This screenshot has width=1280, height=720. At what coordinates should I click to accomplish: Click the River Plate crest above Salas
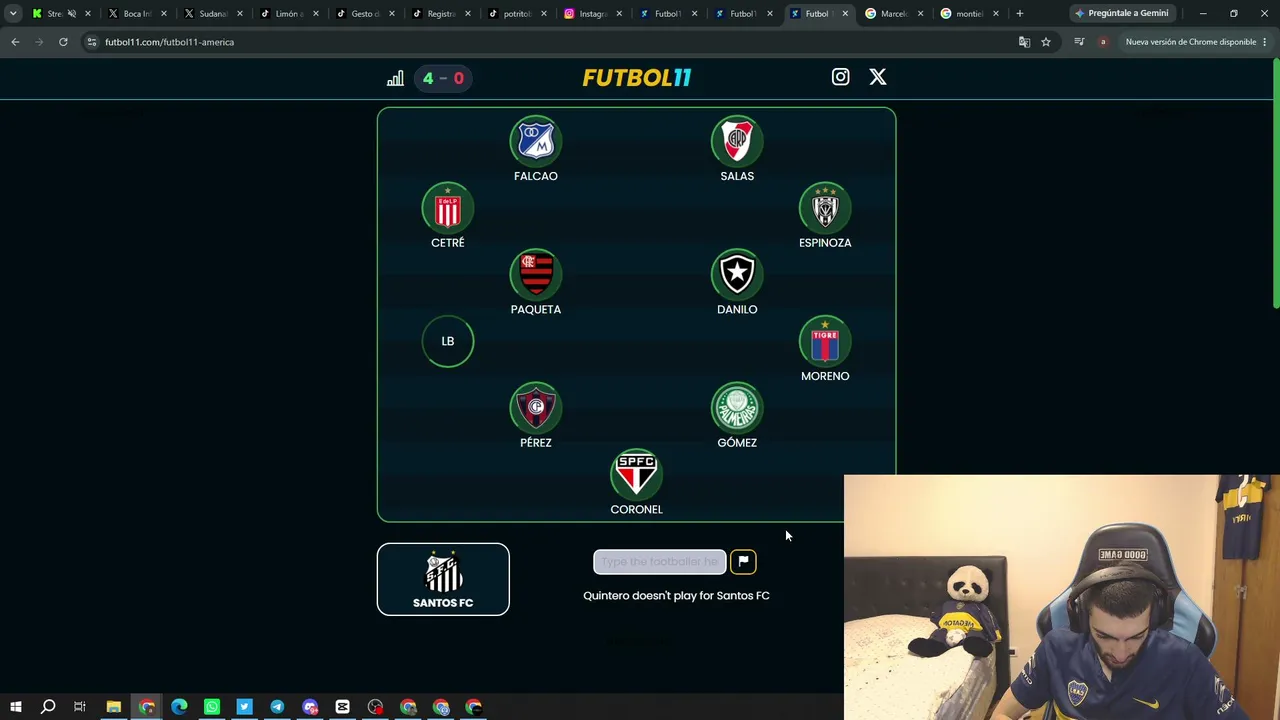pos(737,141)
